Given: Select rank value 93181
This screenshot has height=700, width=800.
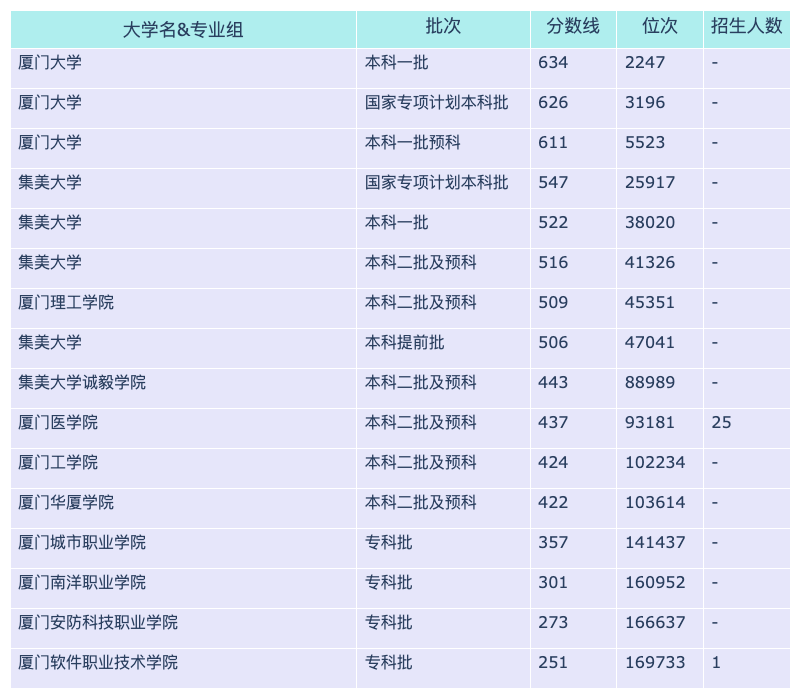Looking at the screenshot, I should [x=650, y=422].
